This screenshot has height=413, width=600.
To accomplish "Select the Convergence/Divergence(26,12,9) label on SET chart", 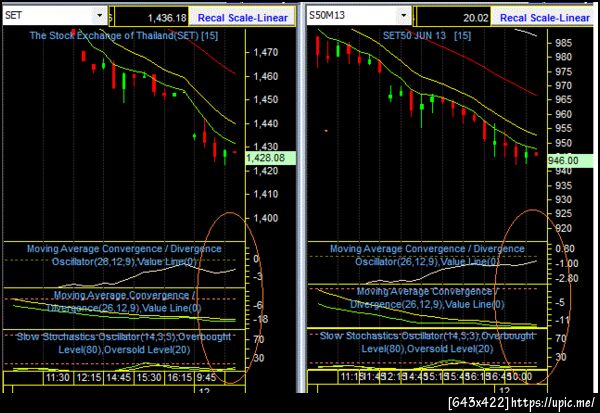I will (x=124, y=302).
